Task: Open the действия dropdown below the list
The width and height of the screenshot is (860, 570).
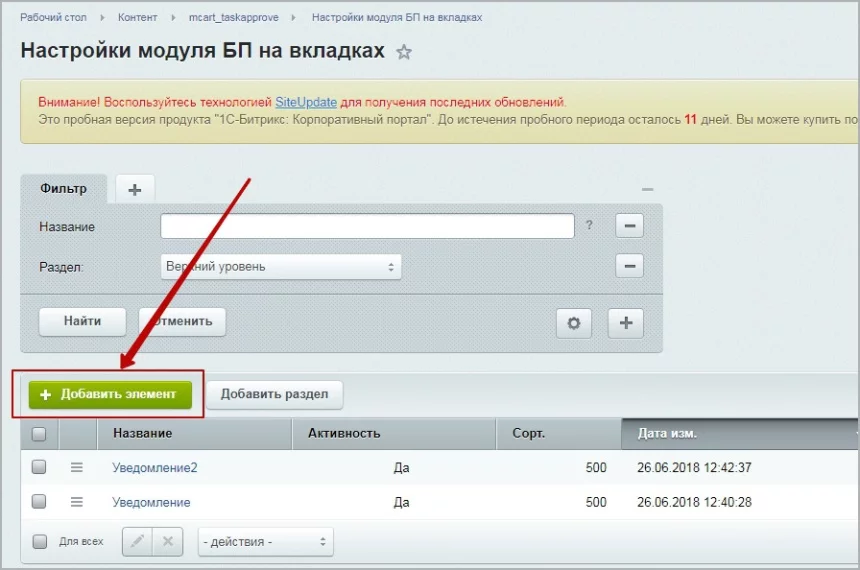Action: pyautogui.click(x=265, y=542)
